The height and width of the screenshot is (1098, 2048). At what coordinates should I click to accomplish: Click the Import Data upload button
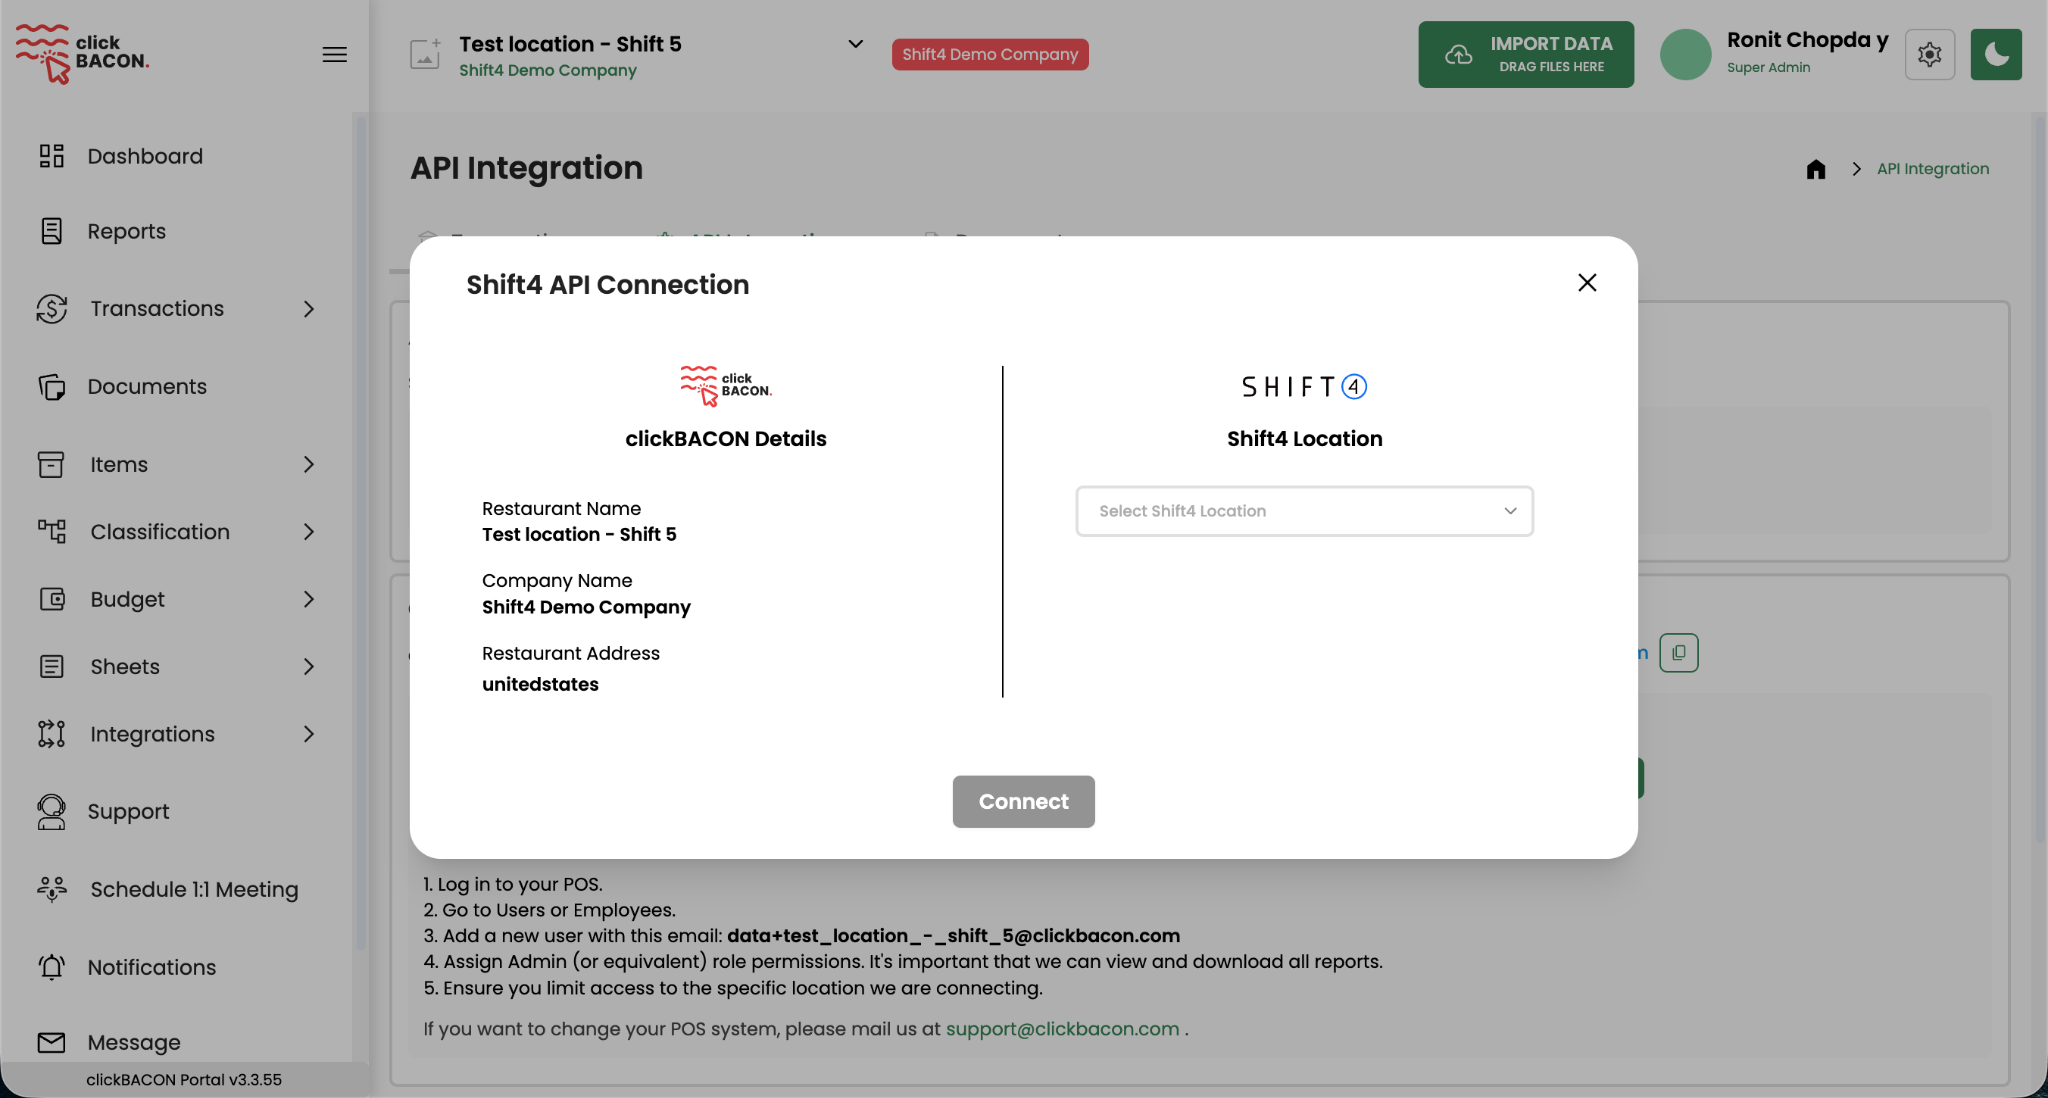pyautogui.click(x=1526, y=54)
